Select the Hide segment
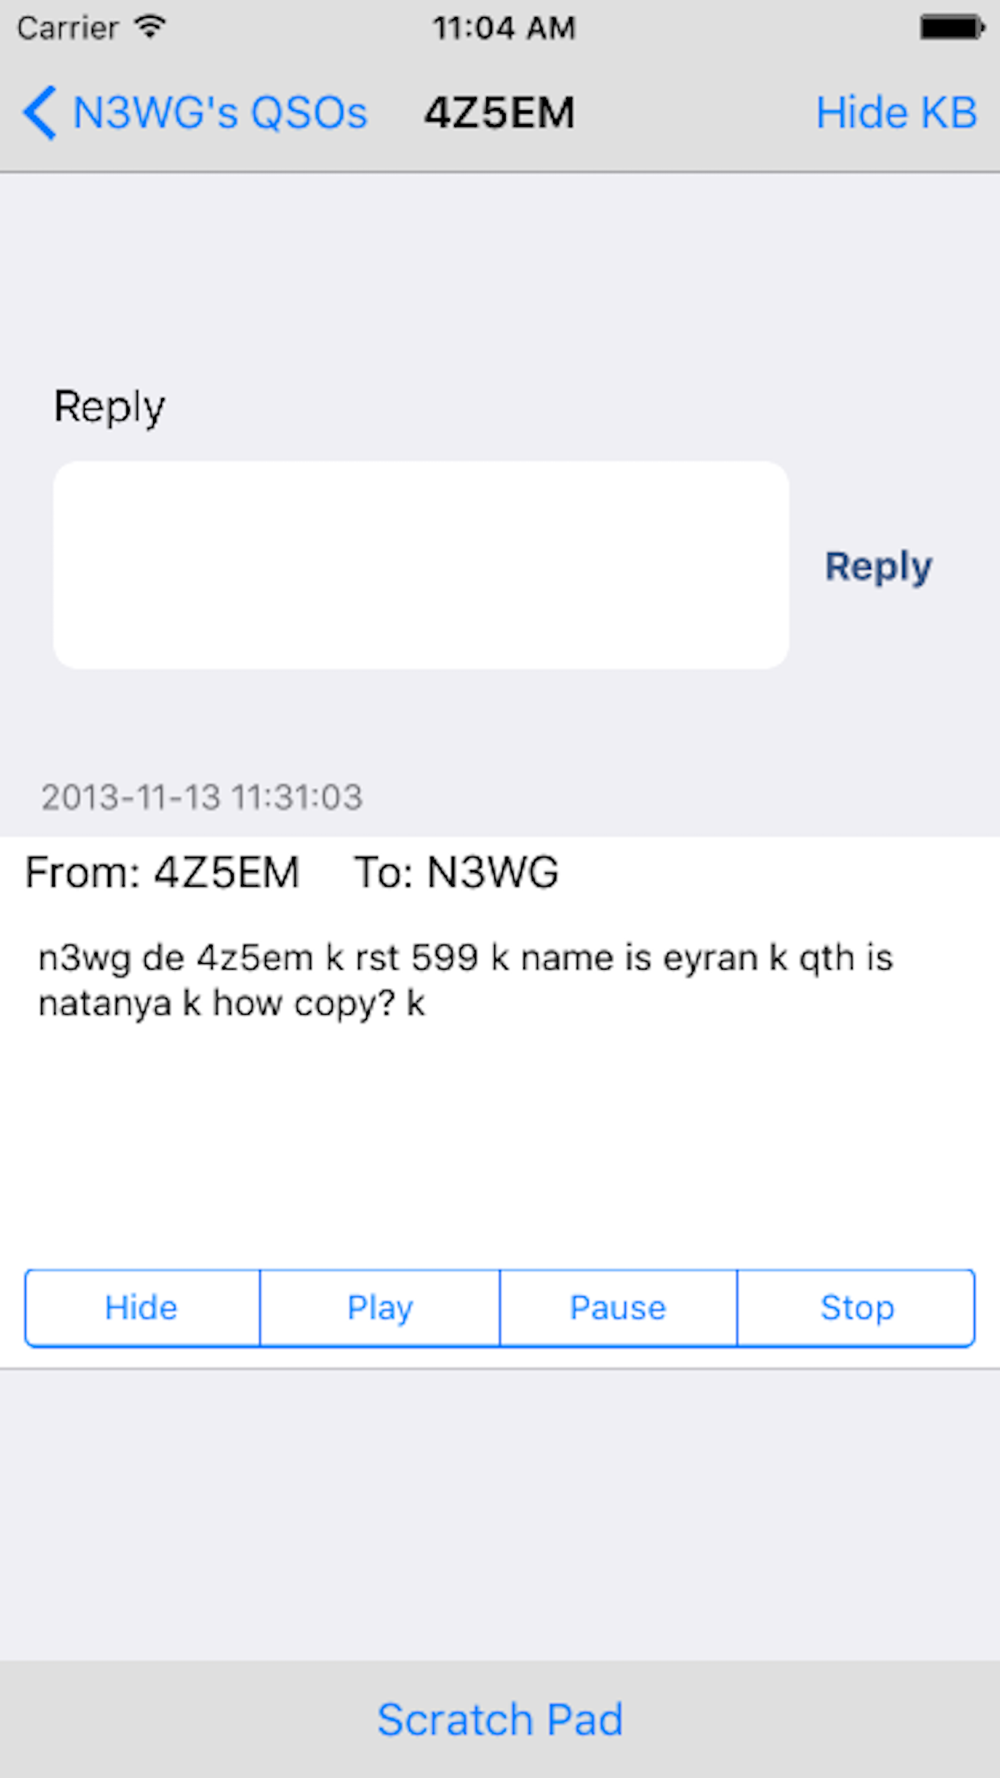 click(x=142, y=1308)
